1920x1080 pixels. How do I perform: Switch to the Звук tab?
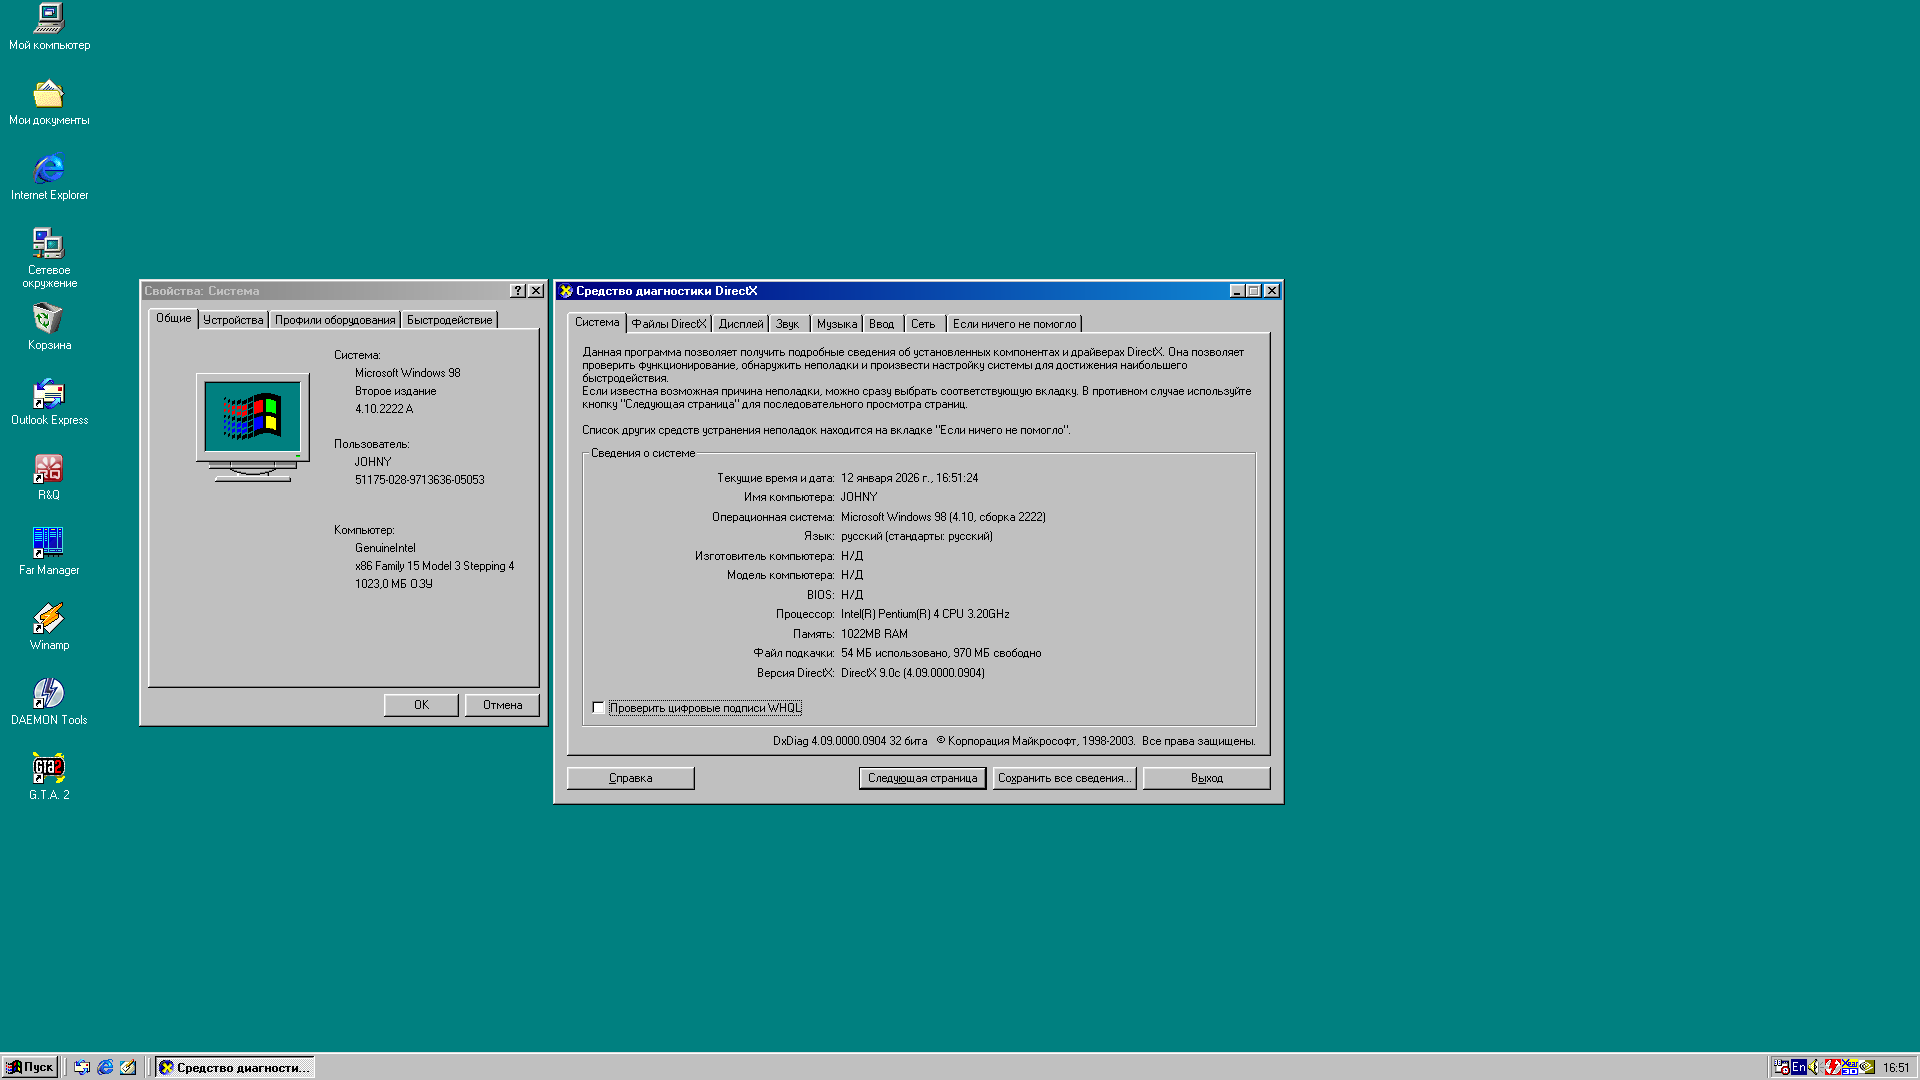pos(787,324)
